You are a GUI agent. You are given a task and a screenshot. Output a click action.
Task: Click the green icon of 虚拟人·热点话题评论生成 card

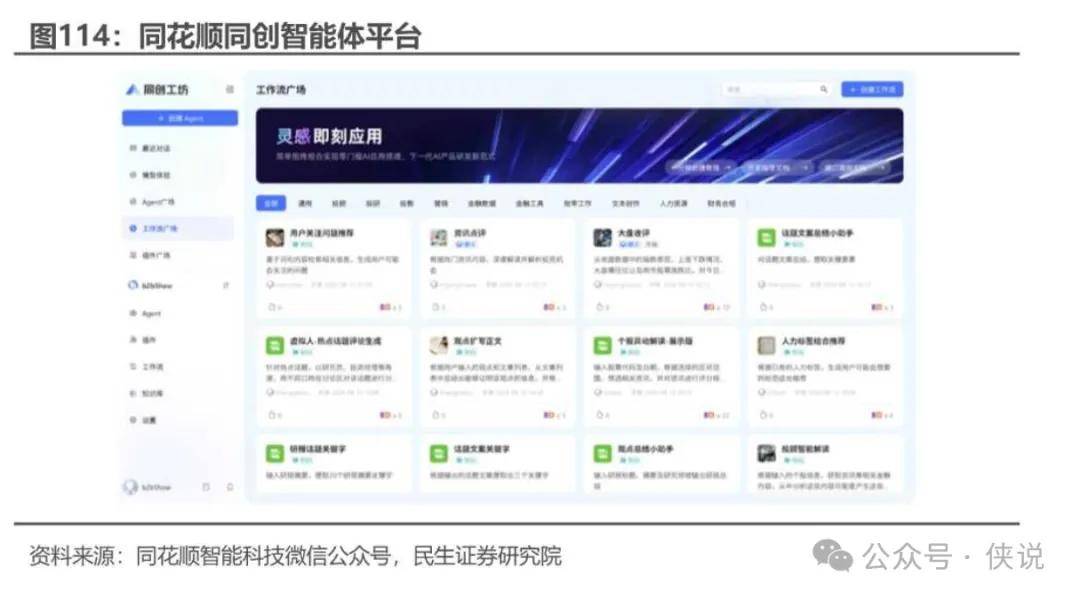click(x=275, y=345)
